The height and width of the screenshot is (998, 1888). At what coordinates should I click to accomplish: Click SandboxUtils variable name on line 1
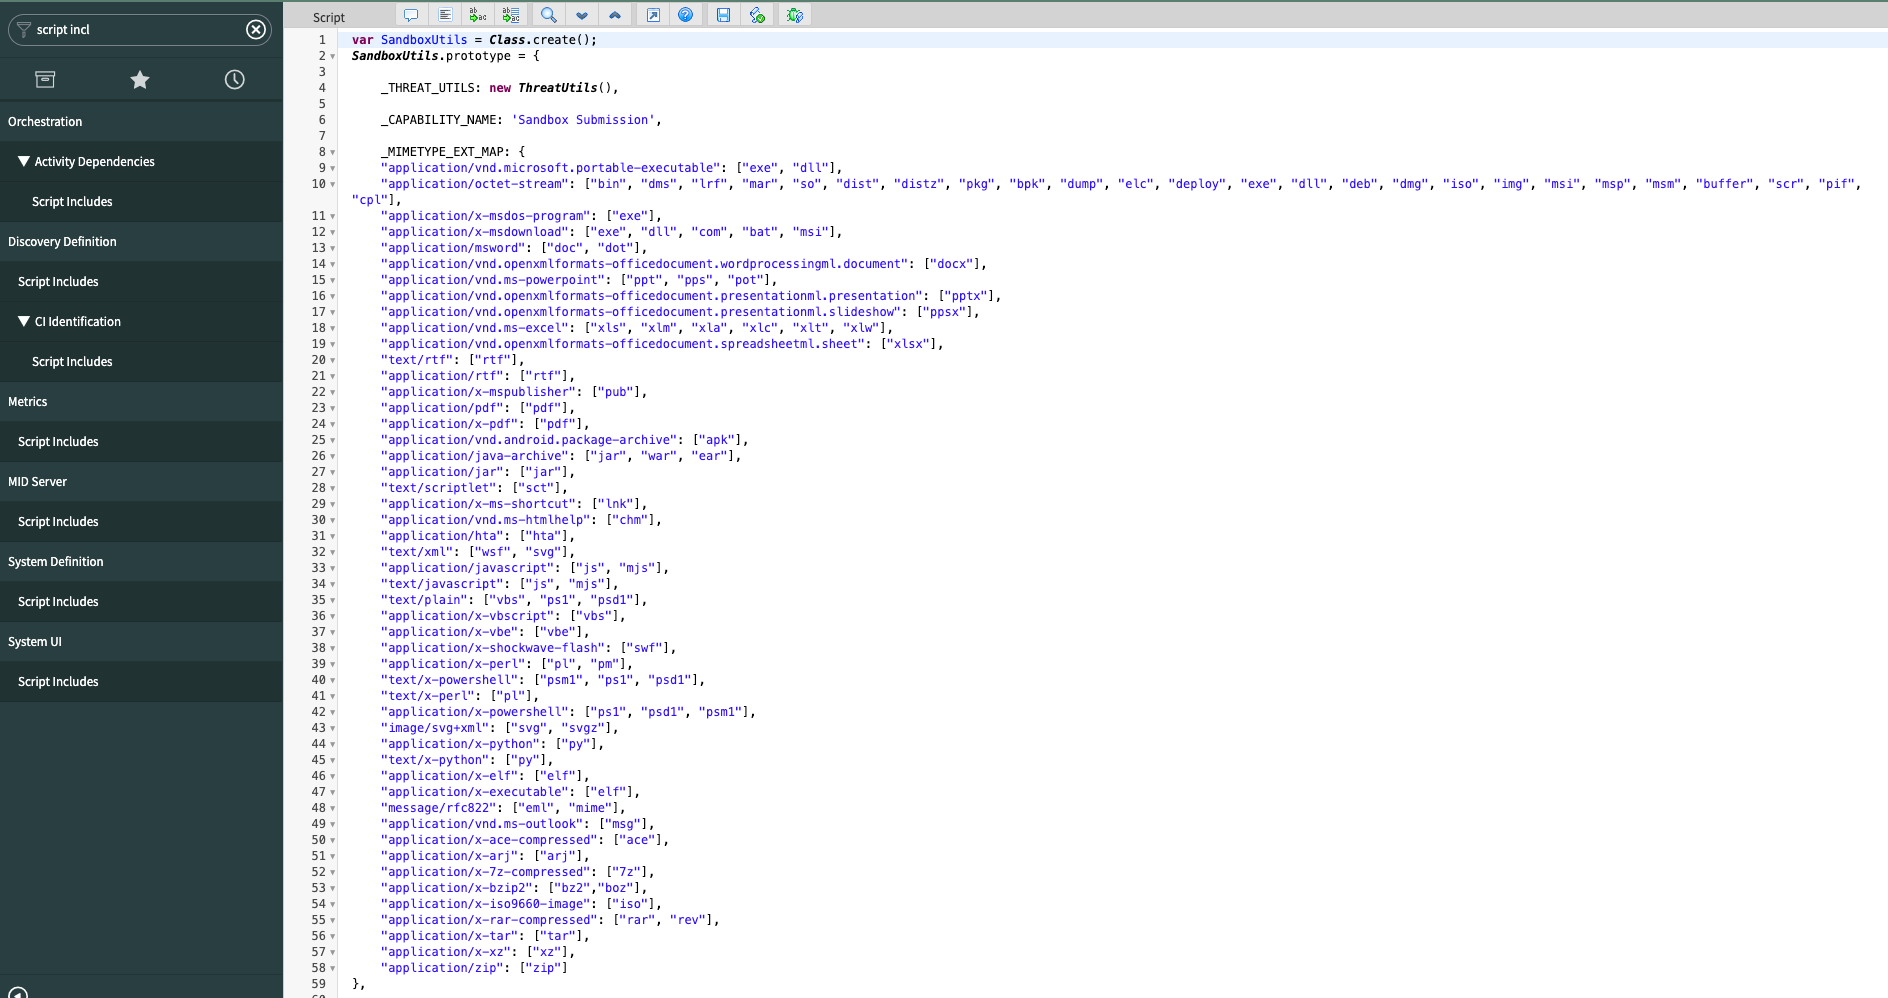click(424, 40)
